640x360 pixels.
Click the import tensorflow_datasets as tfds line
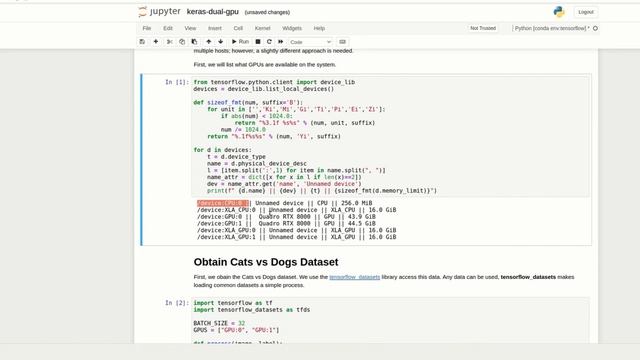[251, 310]
